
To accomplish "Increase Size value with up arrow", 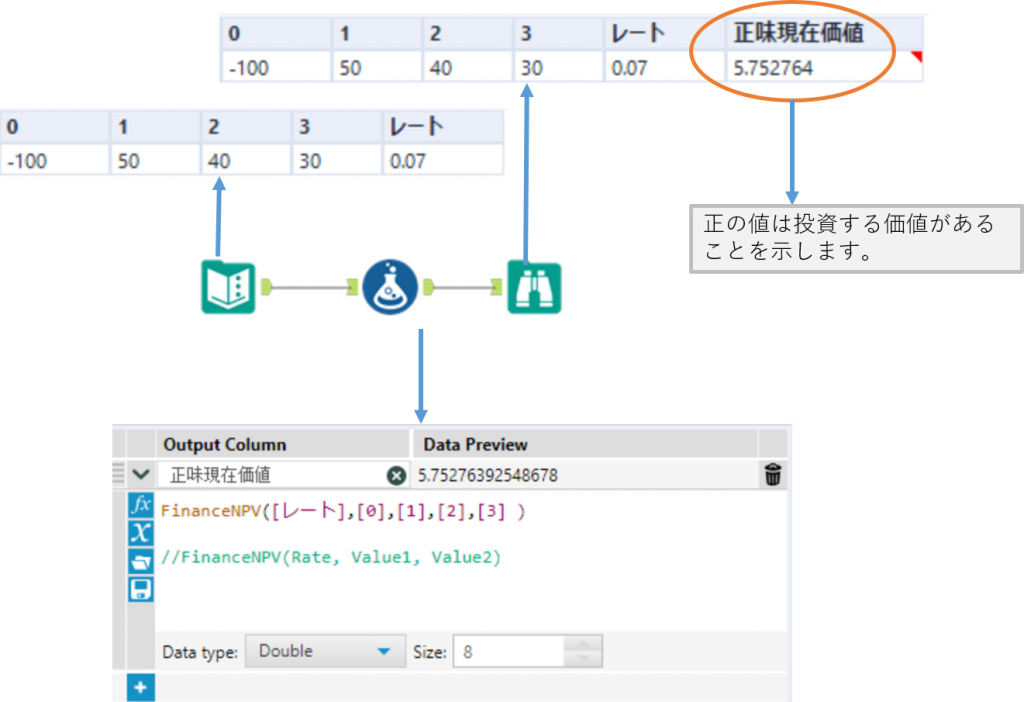I will pos(585,643).
